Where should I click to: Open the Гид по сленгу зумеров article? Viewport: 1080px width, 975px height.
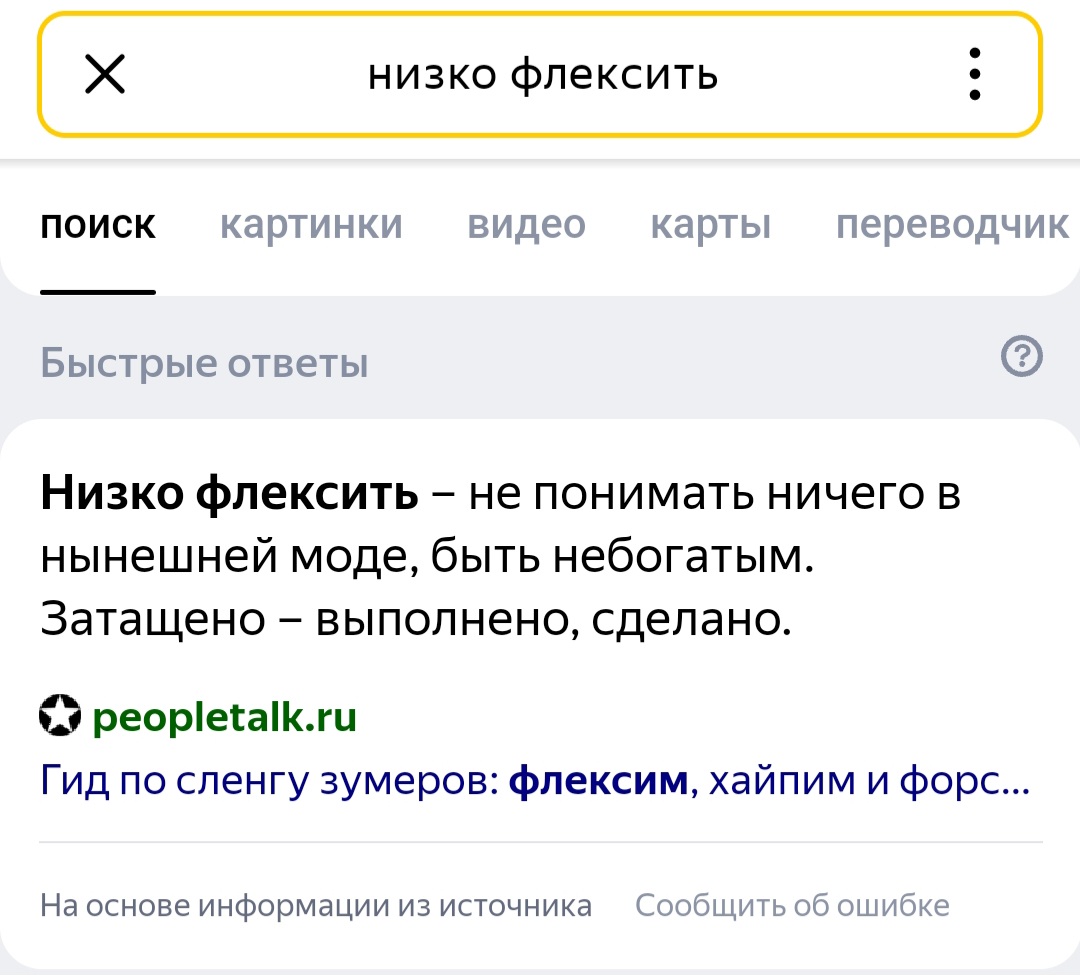click(x=535, y=780)
